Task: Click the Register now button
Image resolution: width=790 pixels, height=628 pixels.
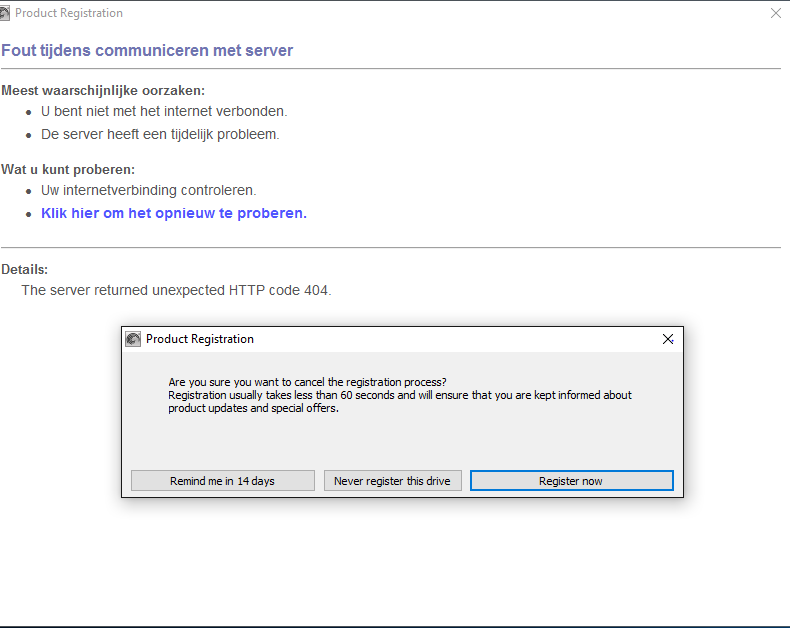Action: pyautogui.click(x=571, y=481)
